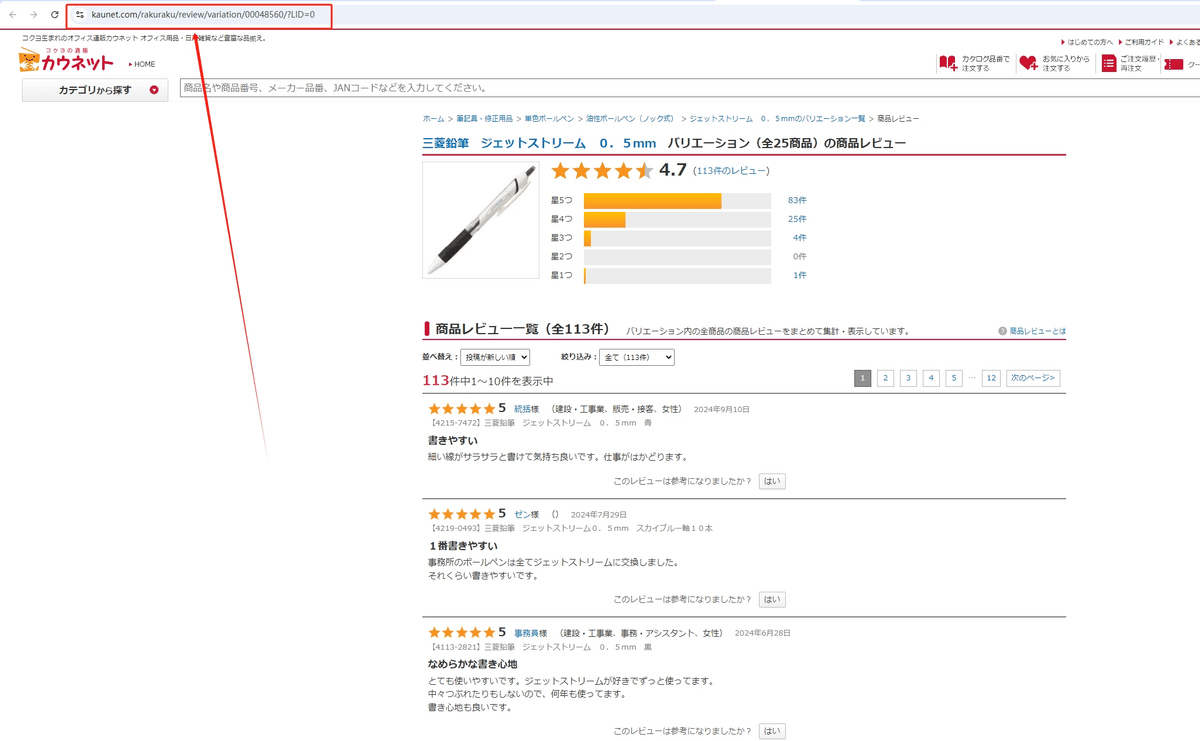The image size is (1200, 741).
Task: Click the 筆記具・修正用品 breadcrumb
Action: point(484,119)
